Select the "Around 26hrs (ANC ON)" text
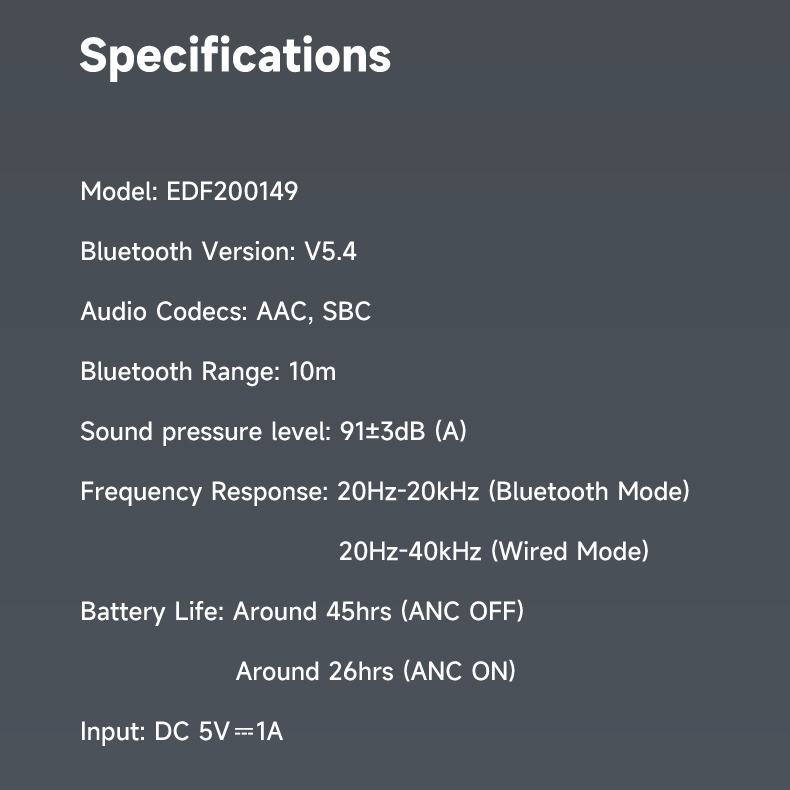This screenshot has width=790, height=790. [376, 671]
